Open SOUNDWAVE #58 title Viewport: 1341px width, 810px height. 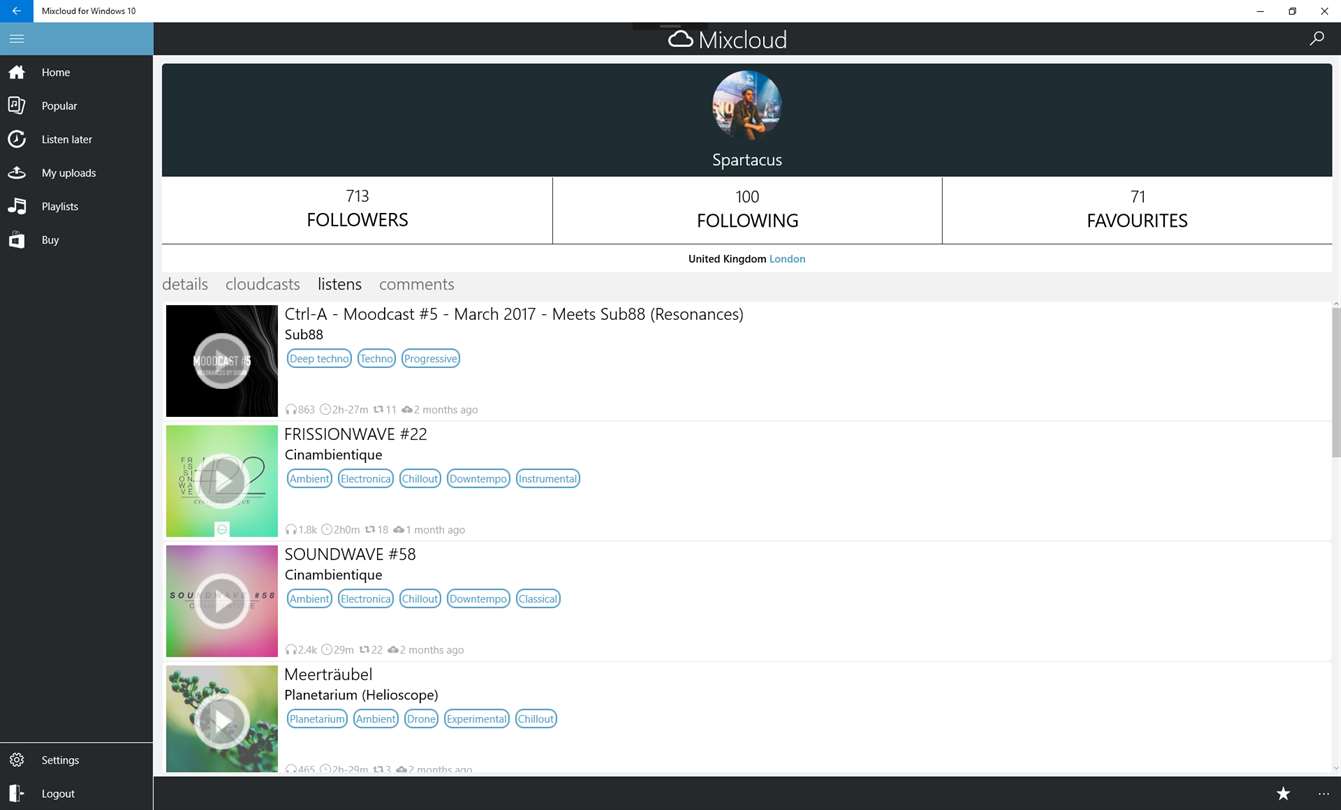350,554
